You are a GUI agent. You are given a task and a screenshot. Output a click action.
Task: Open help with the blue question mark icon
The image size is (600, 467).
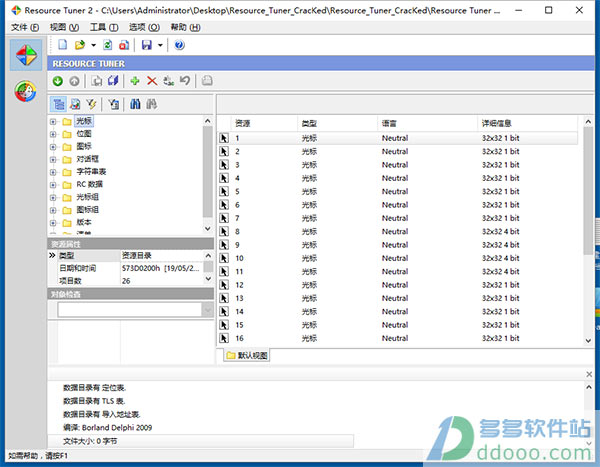(x=179, y=45)
